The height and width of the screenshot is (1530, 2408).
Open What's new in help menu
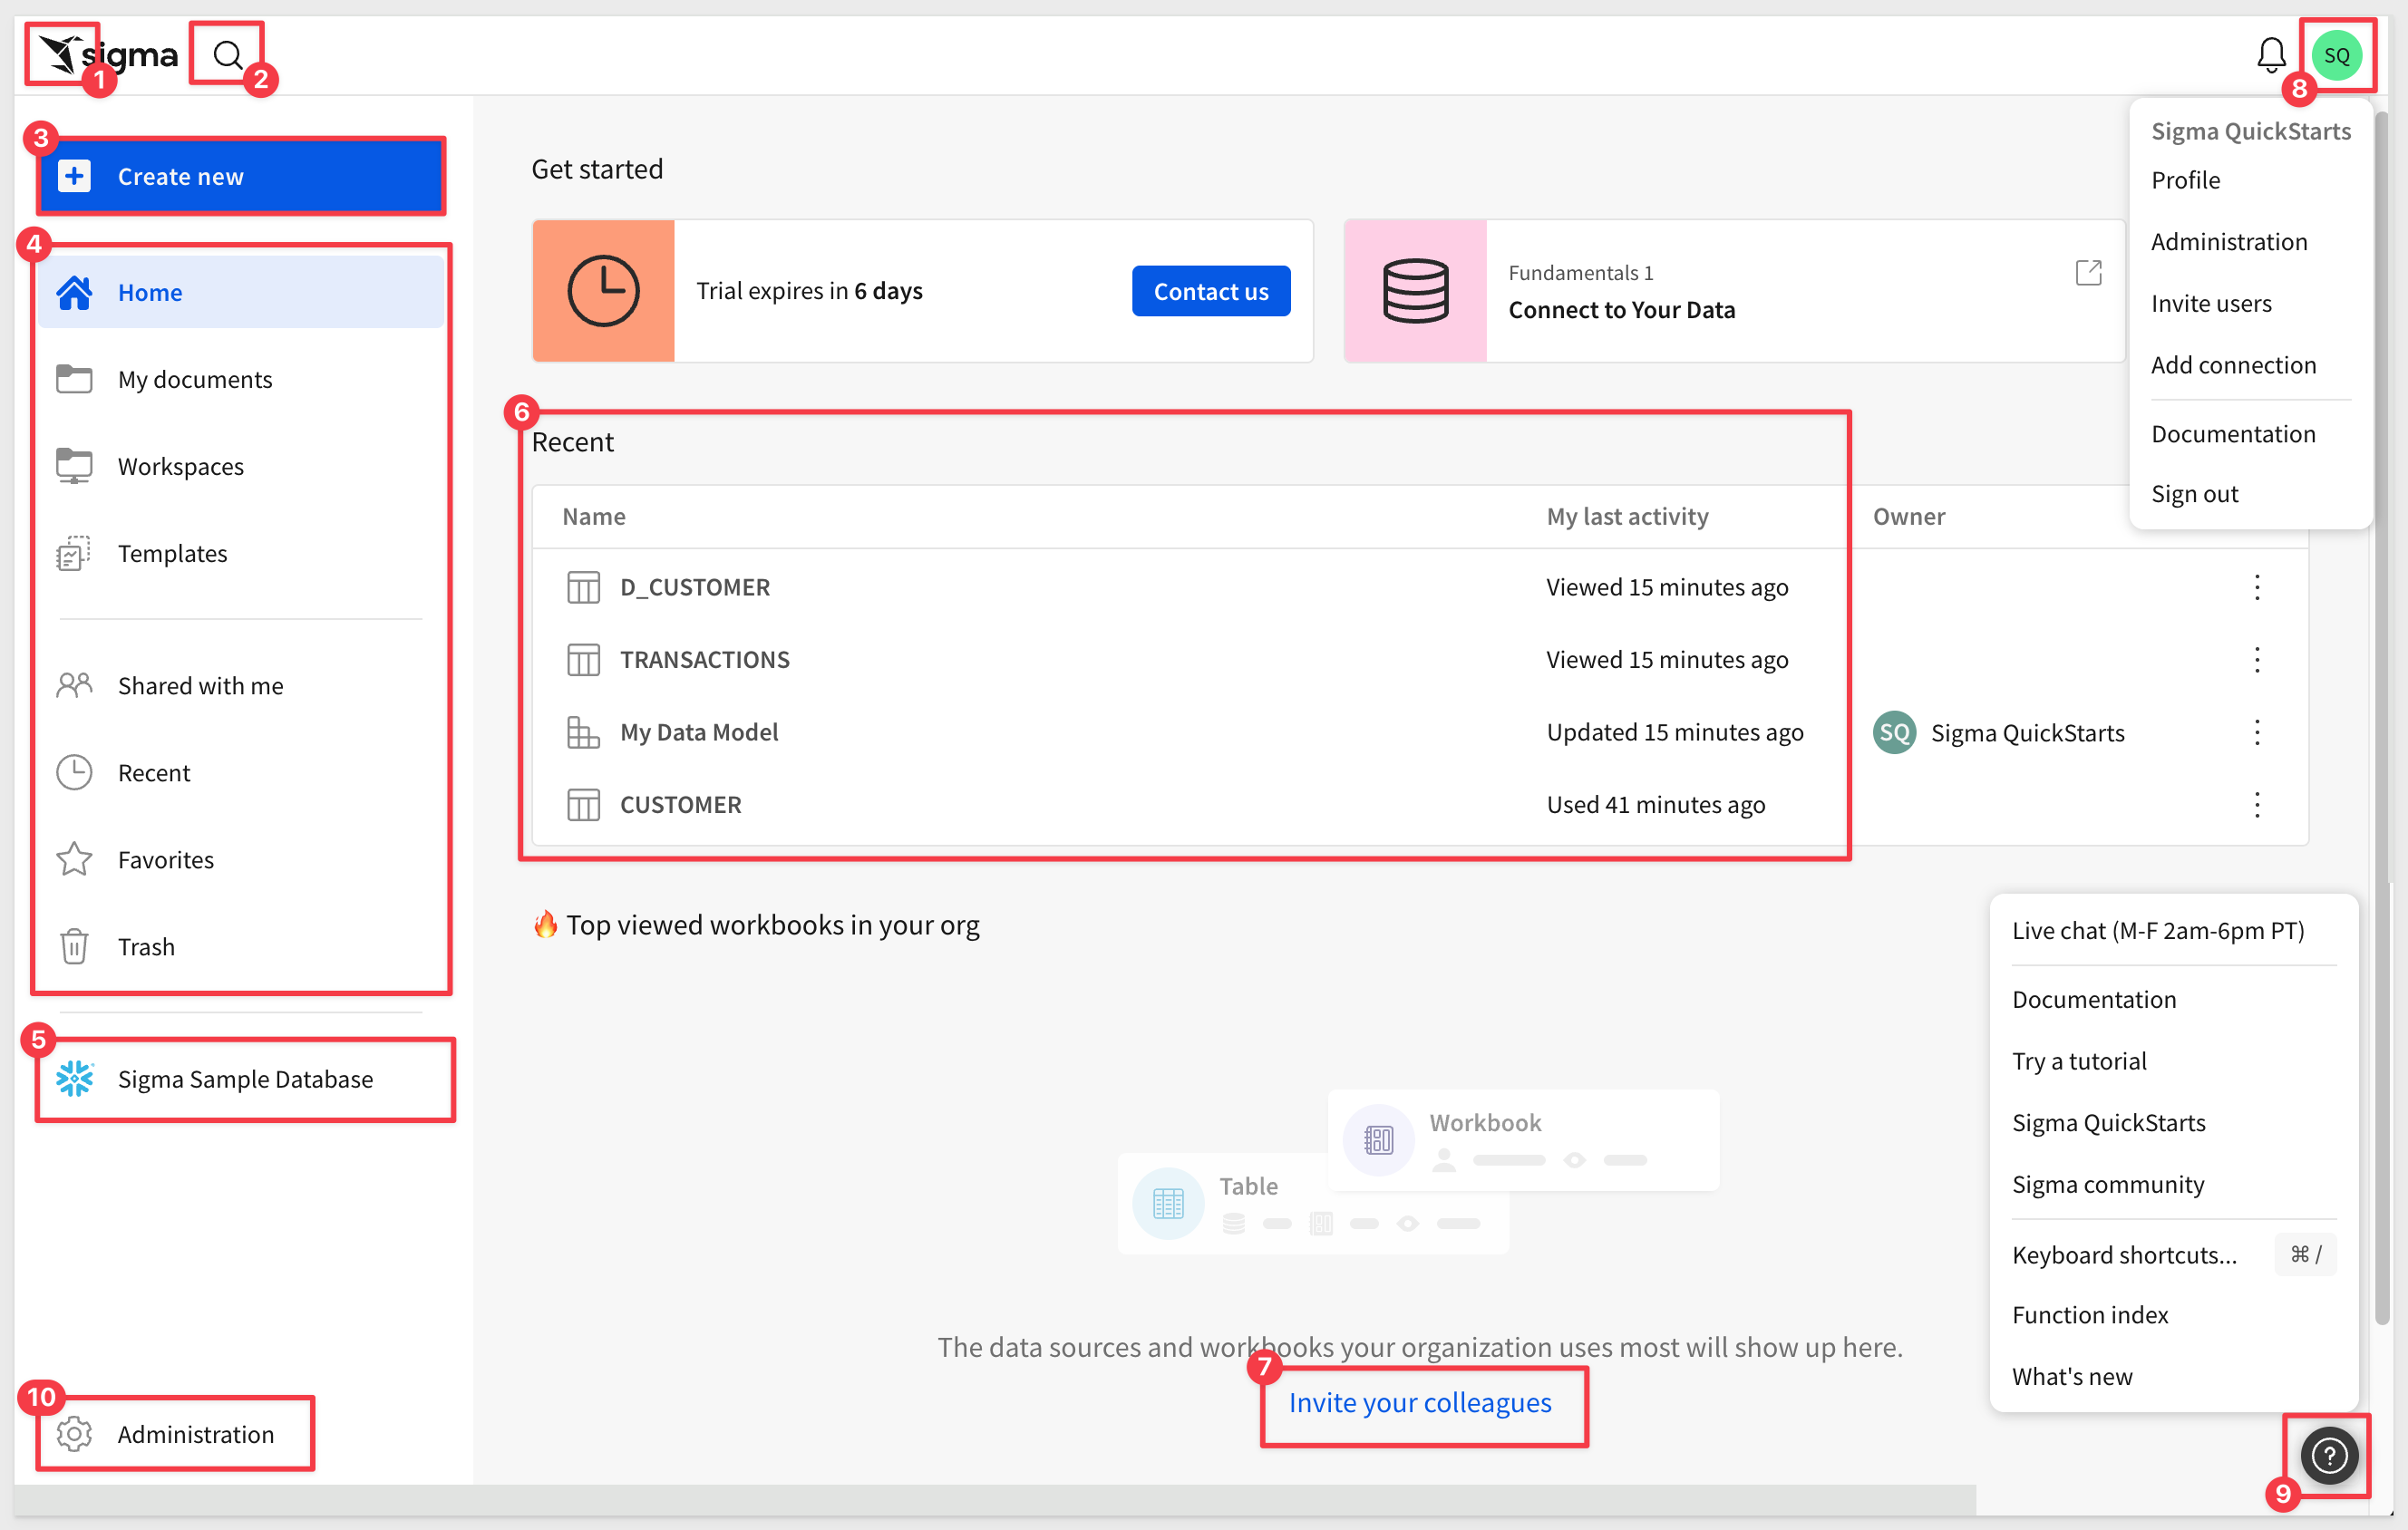coord(2072,1376)
